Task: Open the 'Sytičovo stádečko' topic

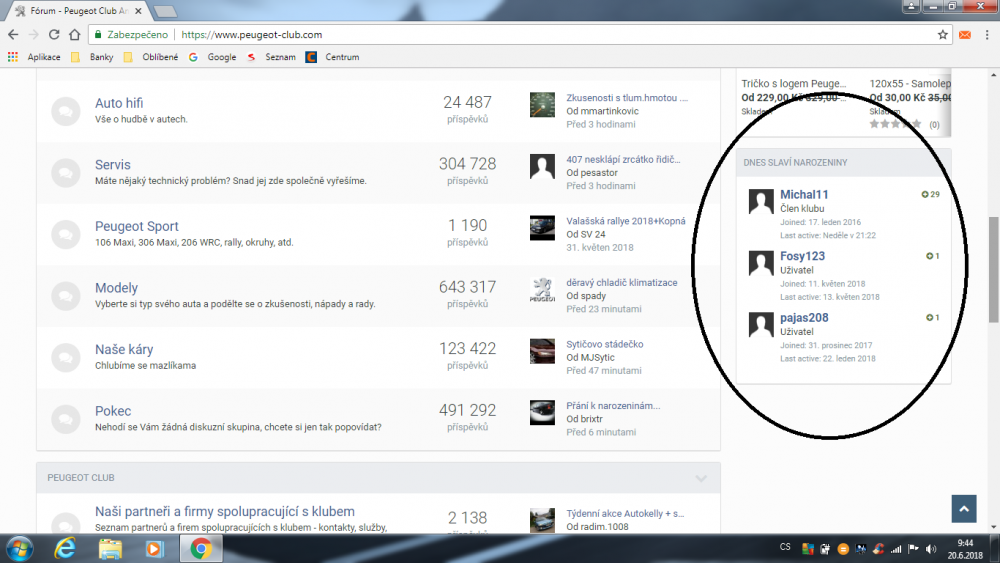Action: [605, 344]
